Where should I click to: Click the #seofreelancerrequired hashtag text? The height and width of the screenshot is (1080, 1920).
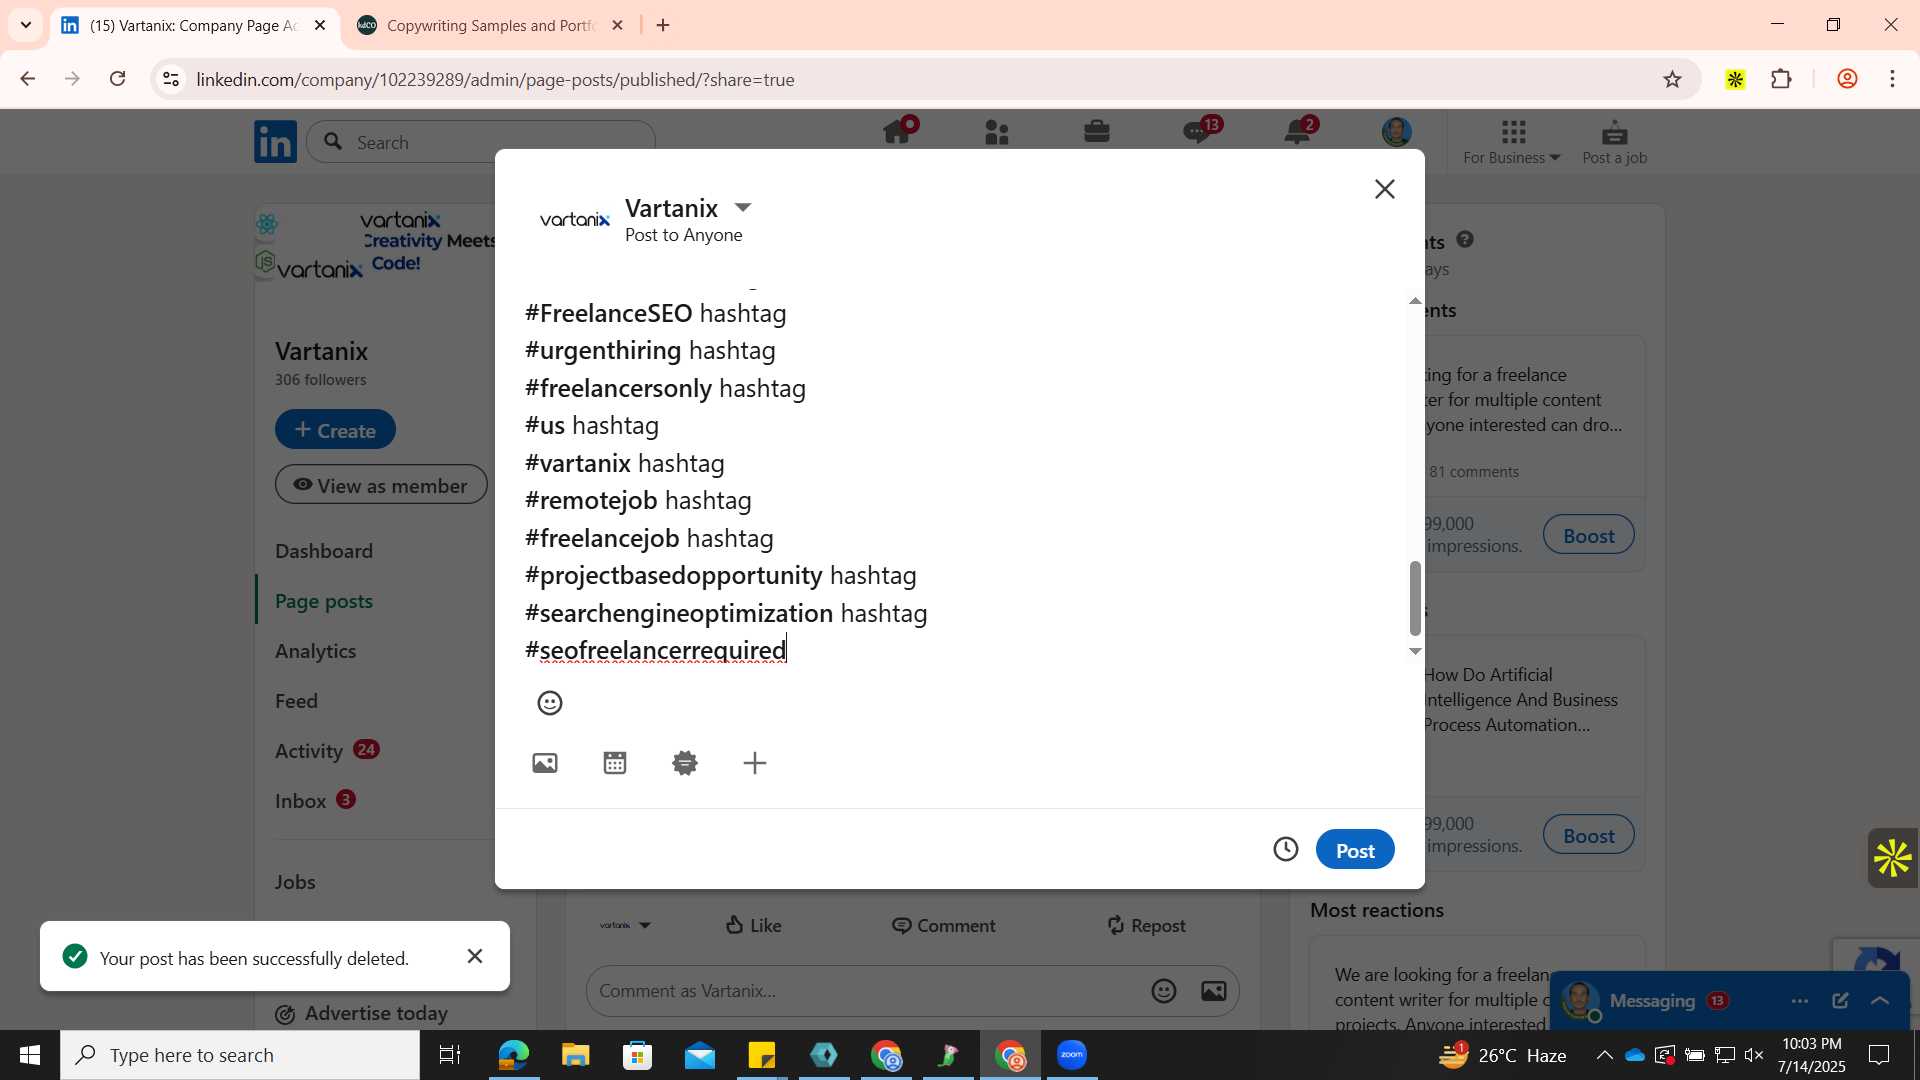(656, 650)
